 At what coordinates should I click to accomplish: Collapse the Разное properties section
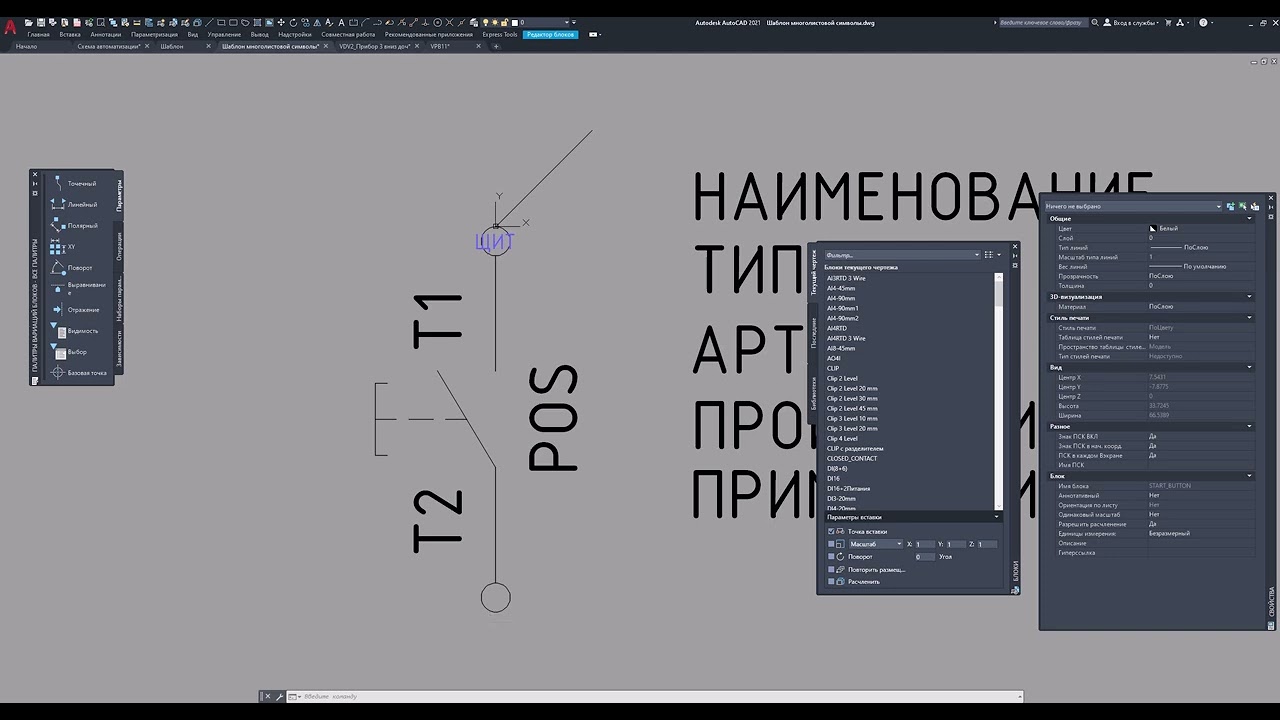point(1249,426)
